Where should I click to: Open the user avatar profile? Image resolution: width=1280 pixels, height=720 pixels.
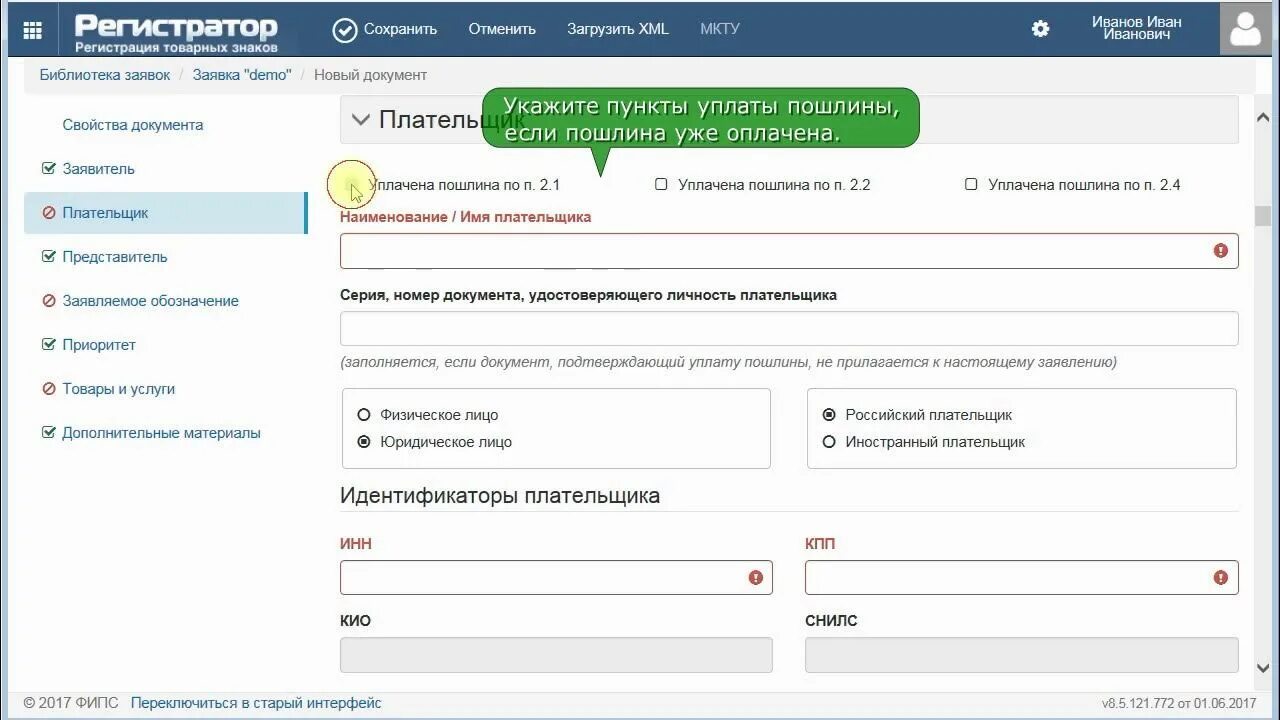[x=1245, y=29]
